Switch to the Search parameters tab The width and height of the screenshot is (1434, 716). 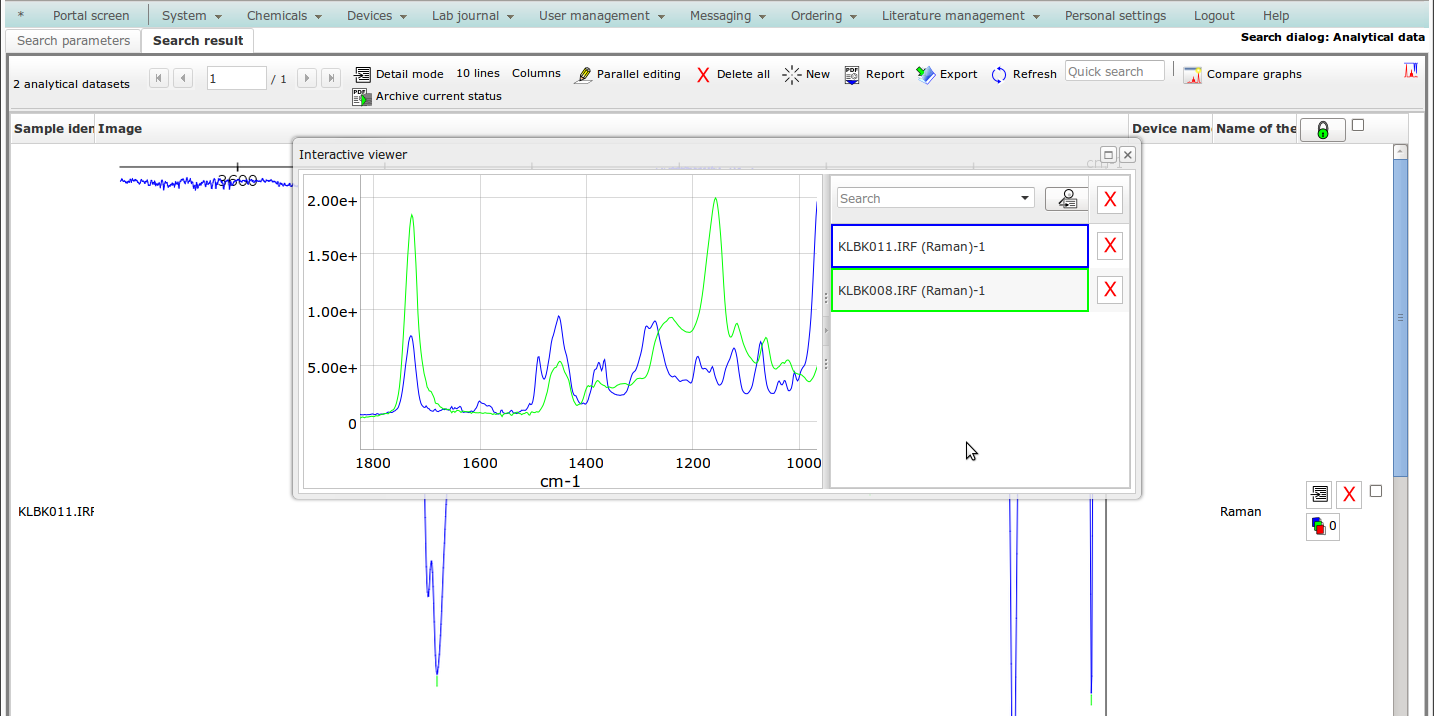[x=73, y=41]
